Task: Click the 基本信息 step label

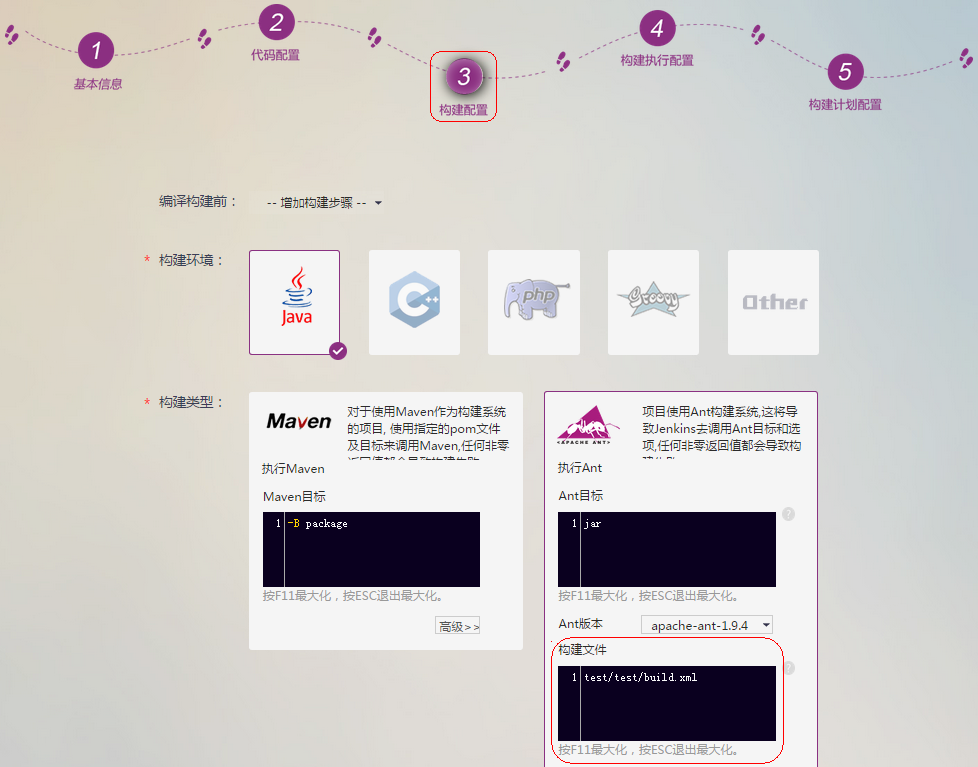Action: [x=98, y=84]
